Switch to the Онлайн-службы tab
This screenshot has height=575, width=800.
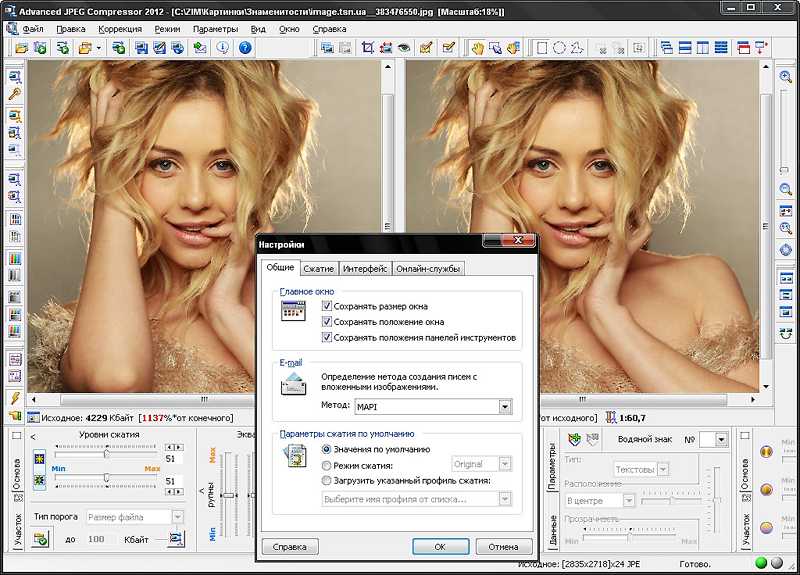(428, 269)
